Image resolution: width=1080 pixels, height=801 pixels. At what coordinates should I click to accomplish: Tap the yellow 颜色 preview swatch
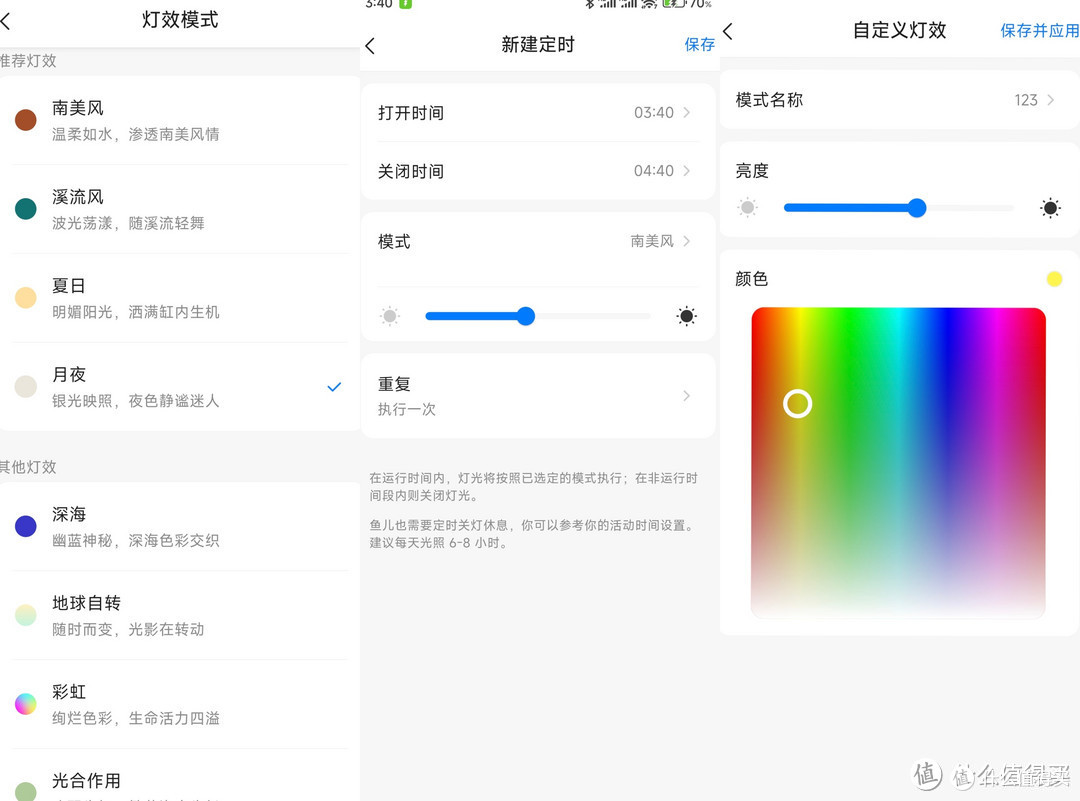[1054, 279]
